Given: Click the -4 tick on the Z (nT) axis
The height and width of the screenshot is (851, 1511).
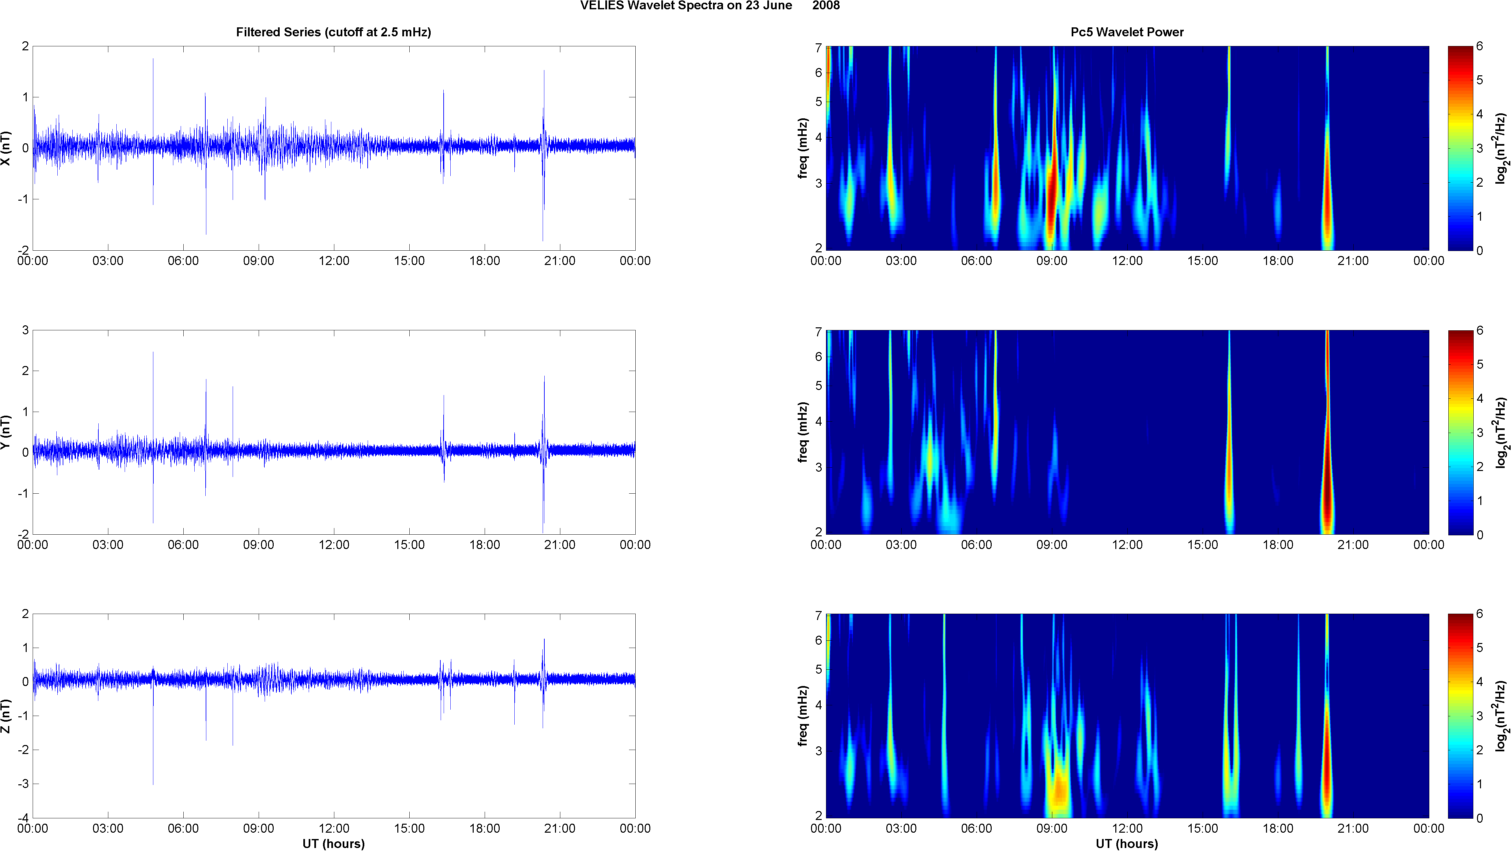Looking at the screenshot, I should click(23, 818).
